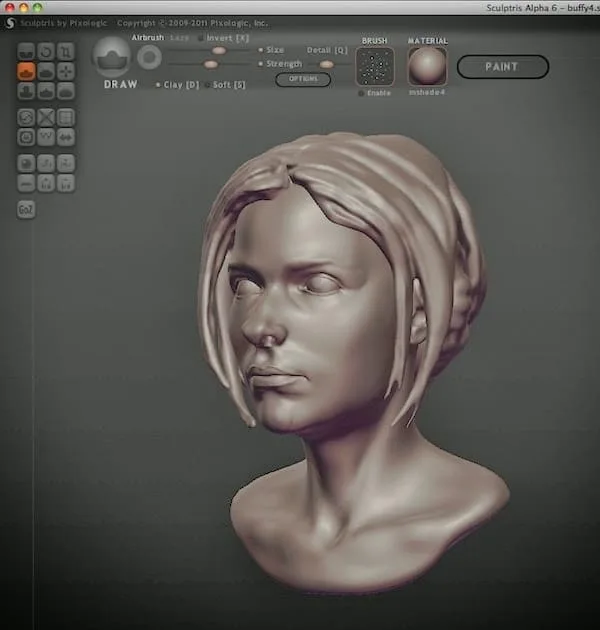Click the Size slider handle
600x630 pixels.
pos(219,50)
